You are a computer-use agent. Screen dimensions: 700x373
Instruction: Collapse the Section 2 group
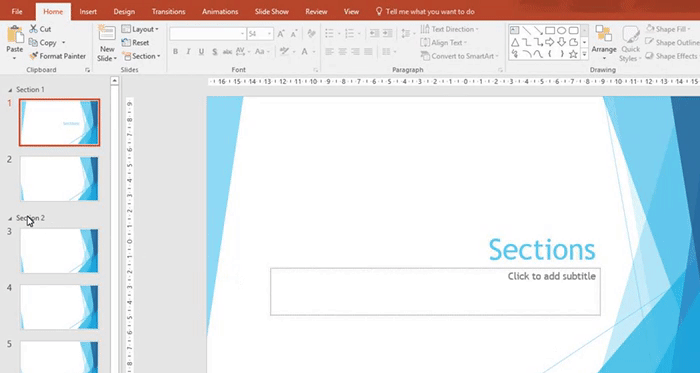coord(10,219)
